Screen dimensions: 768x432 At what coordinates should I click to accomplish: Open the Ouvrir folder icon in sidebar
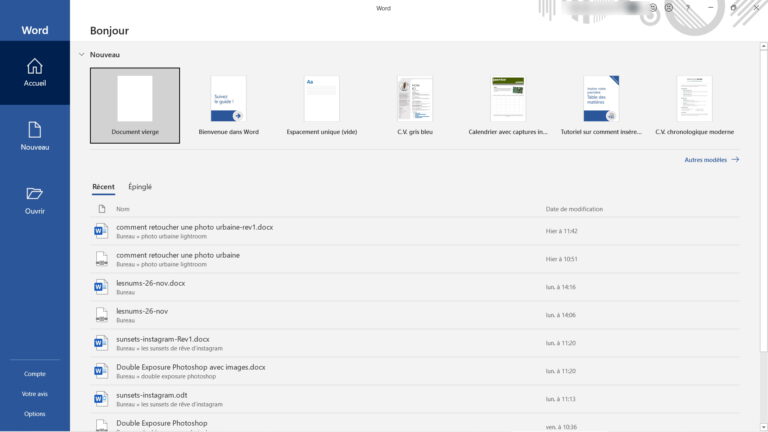tap(34, 193)
